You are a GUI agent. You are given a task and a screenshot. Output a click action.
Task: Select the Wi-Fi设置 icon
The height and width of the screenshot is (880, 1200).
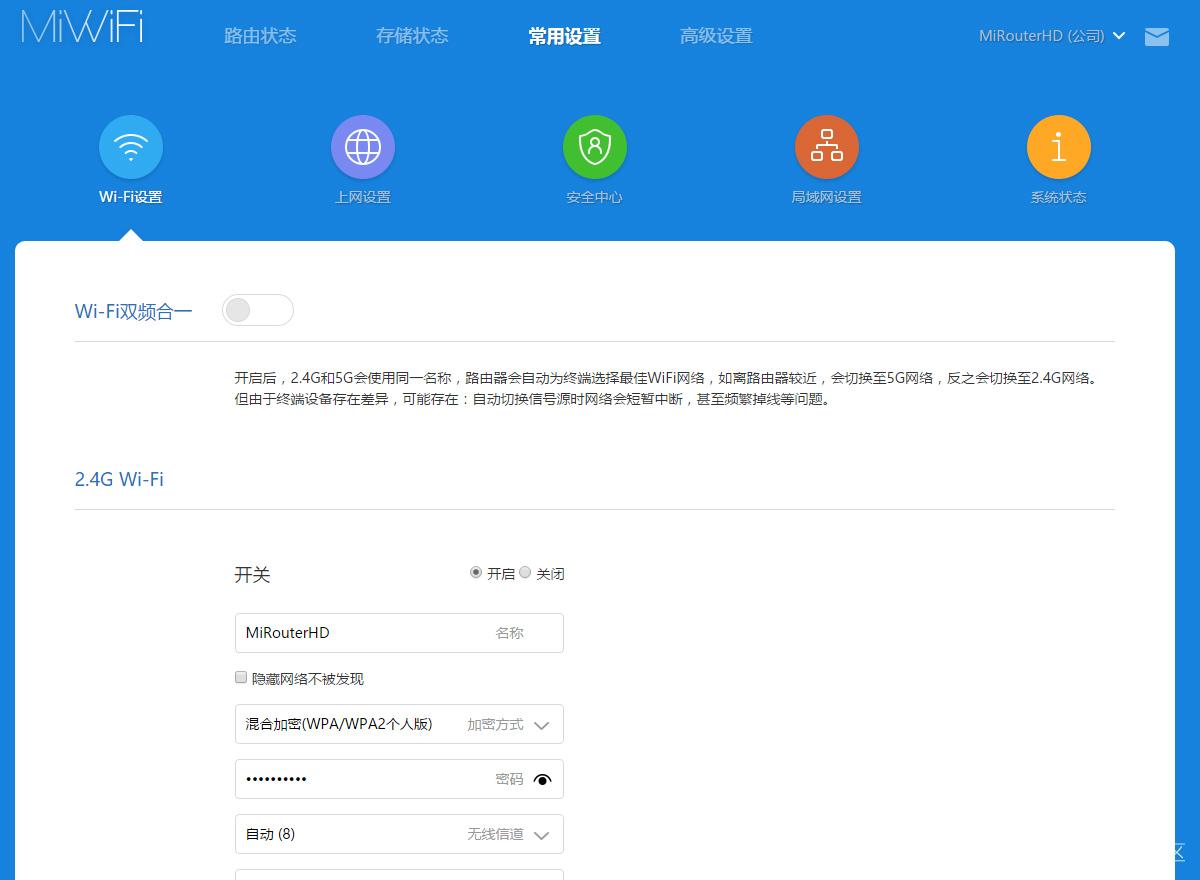click(131, 147)
